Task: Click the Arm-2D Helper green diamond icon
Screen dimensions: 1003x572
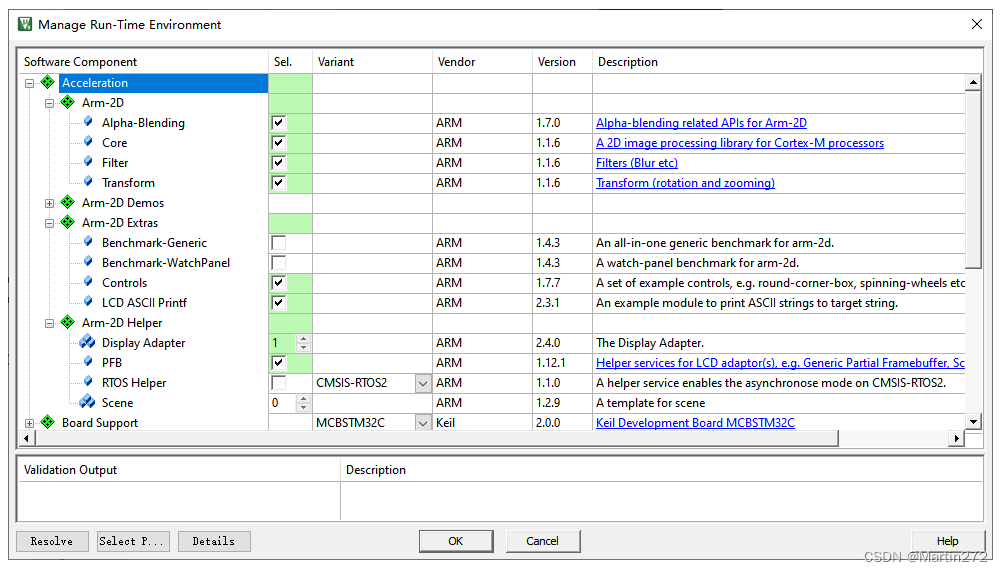Action: [x=67, y=322]
